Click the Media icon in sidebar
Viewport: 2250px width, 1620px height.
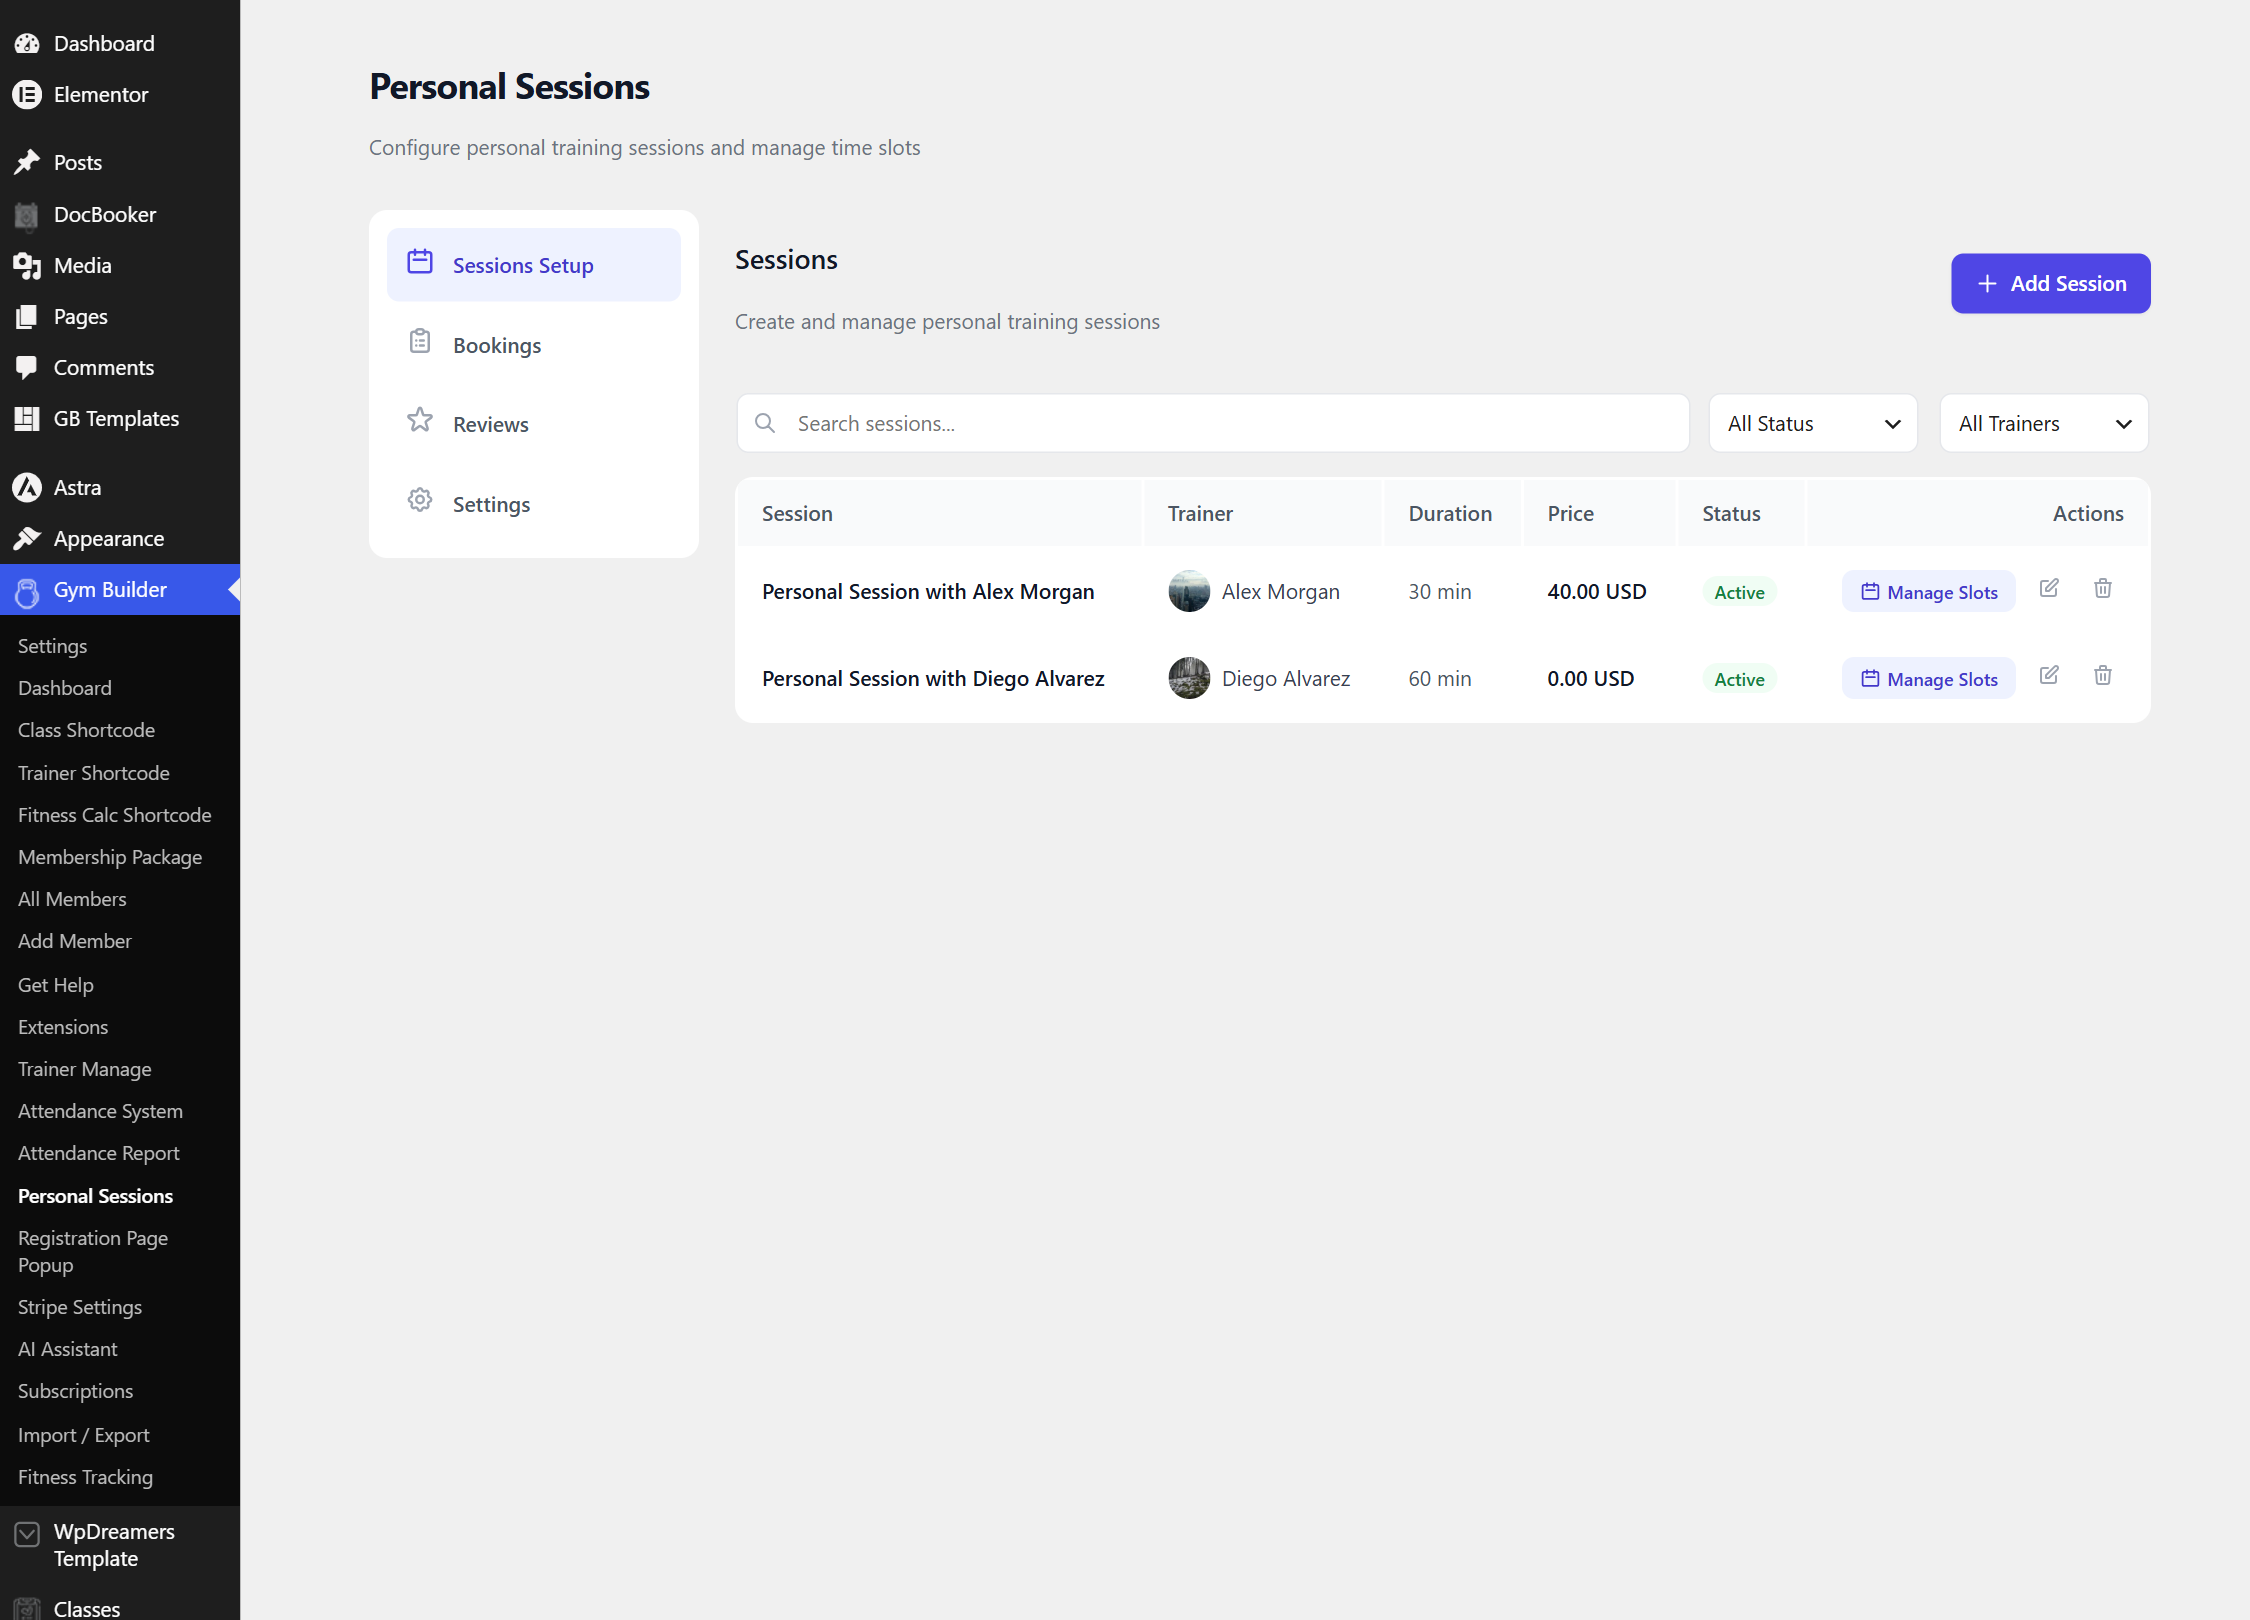27,266
